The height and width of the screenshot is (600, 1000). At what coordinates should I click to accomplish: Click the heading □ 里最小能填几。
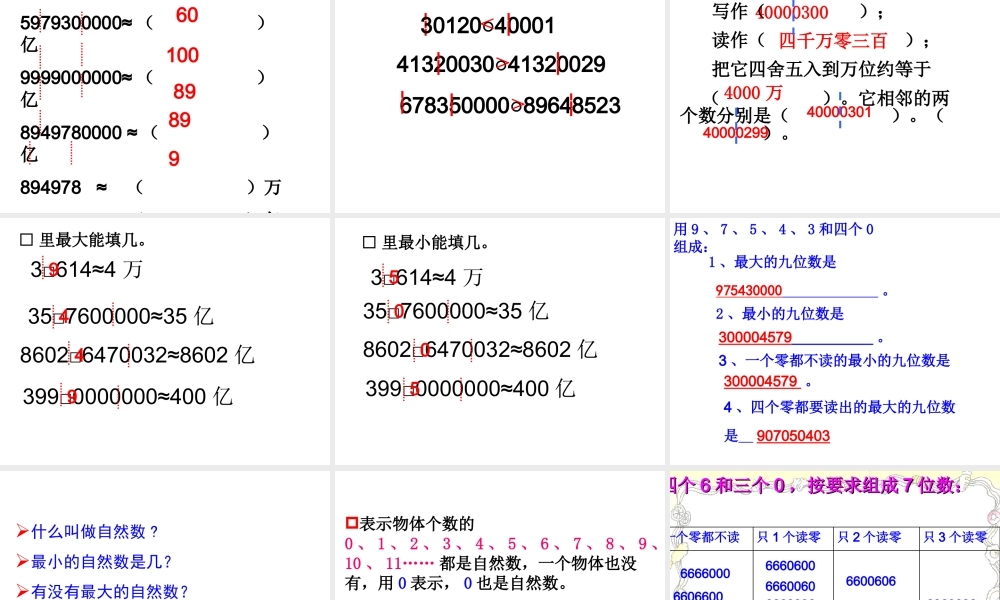(426, 243)
